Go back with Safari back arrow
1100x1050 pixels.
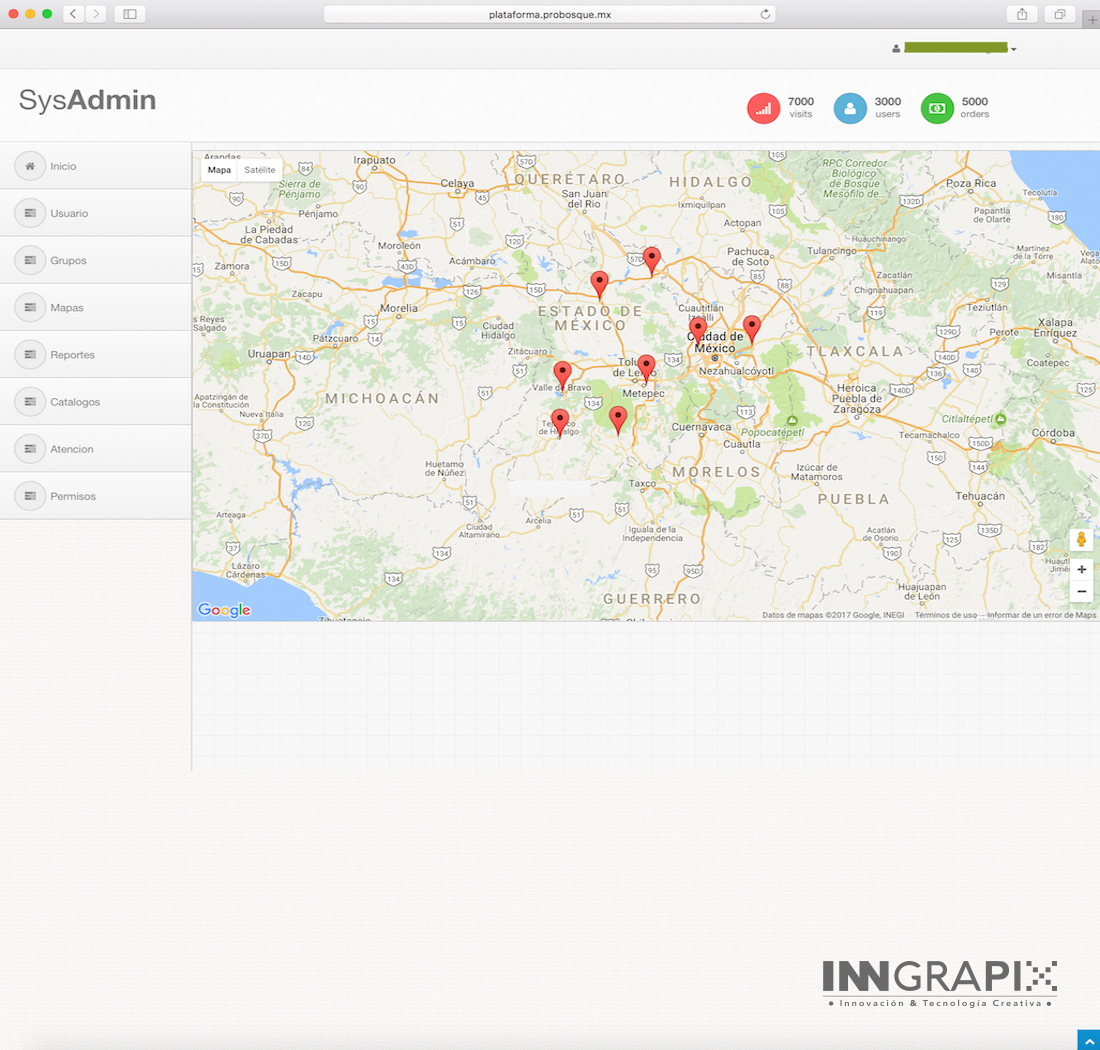point(74,14)
